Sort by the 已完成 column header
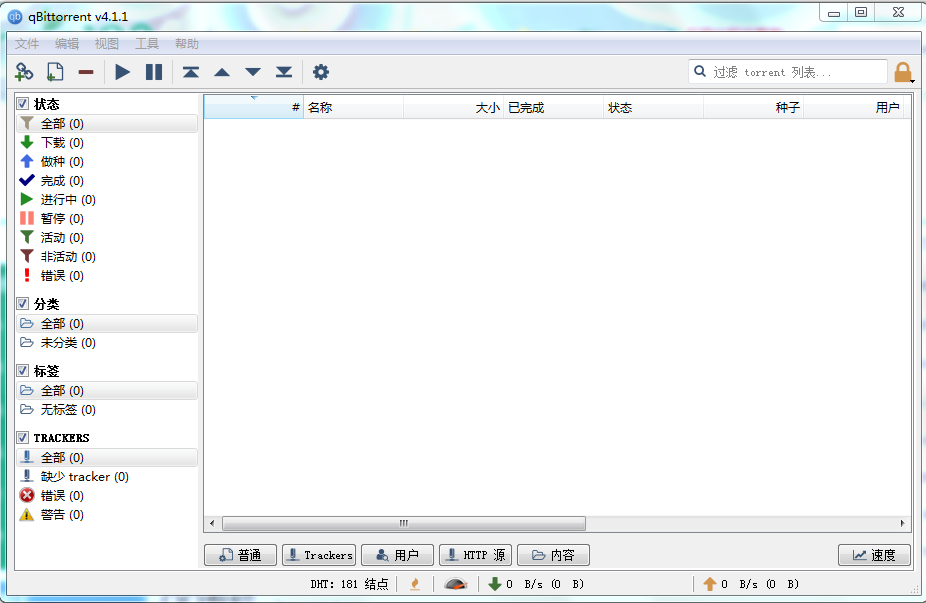This screenshot has height=603, width=926. pyautogui.click(x=553, y=107)
